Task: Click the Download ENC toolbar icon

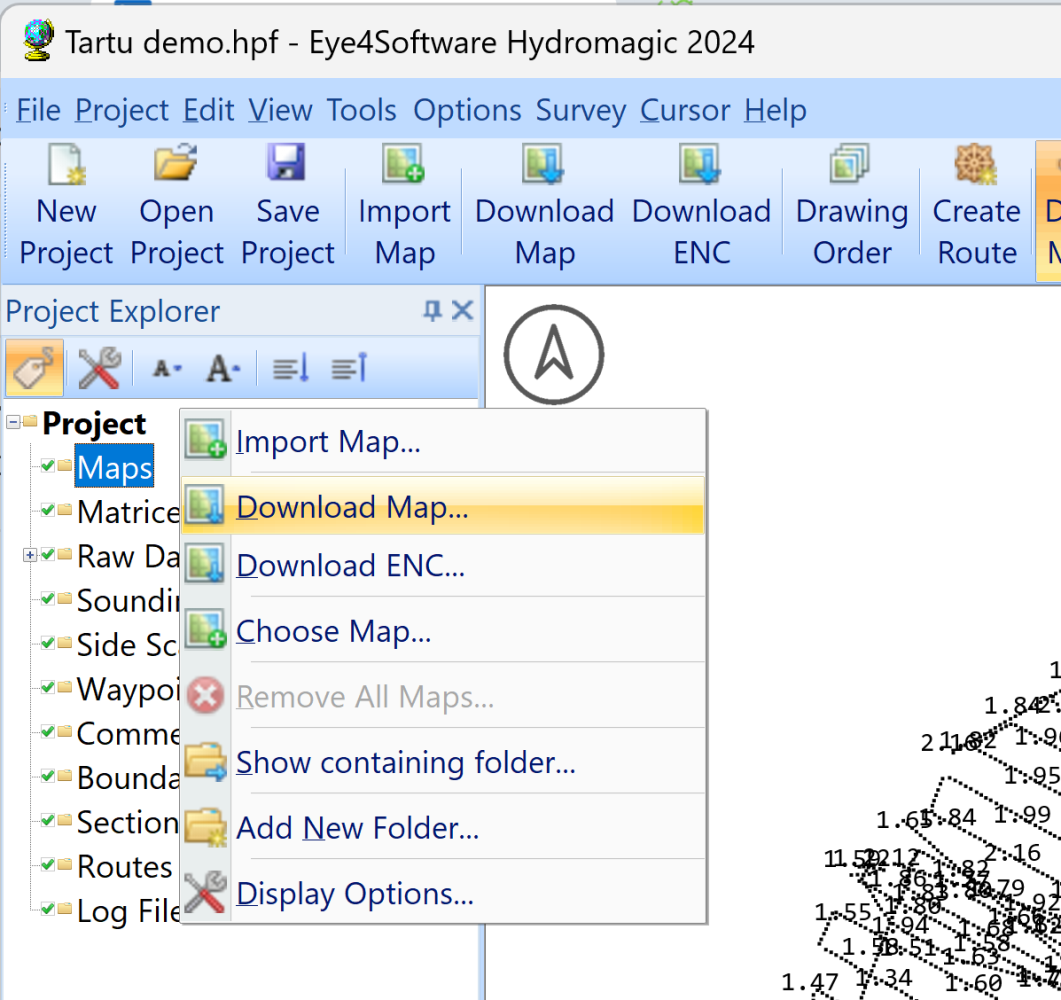Action: [x=700, y=164]
